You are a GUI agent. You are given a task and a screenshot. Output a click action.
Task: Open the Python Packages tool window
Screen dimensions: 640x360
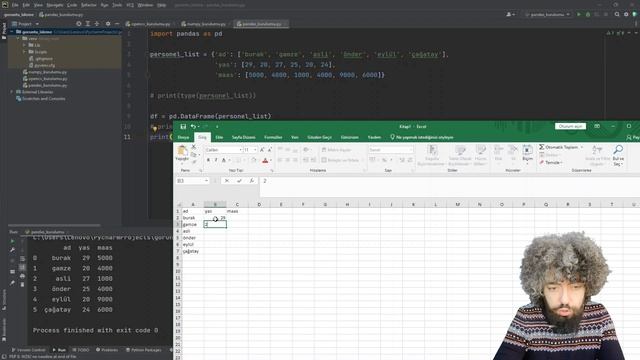point(144,350)
